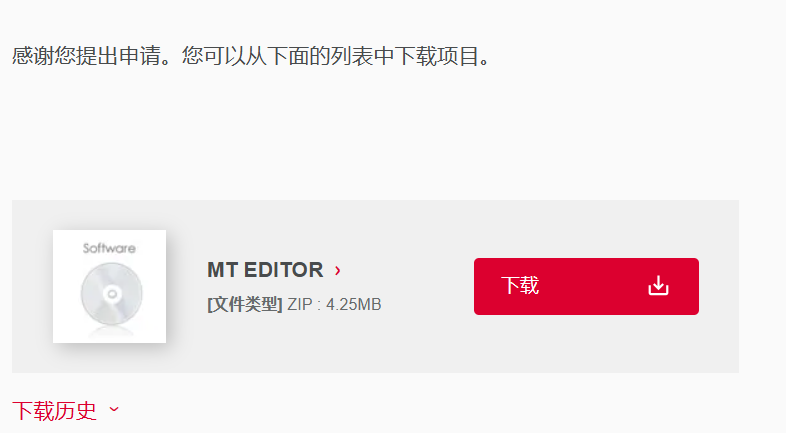Click the 下载 text label inside red button
Image resolution: width=786 pixels, height=433 pixels.
click(x=520, y=286)
